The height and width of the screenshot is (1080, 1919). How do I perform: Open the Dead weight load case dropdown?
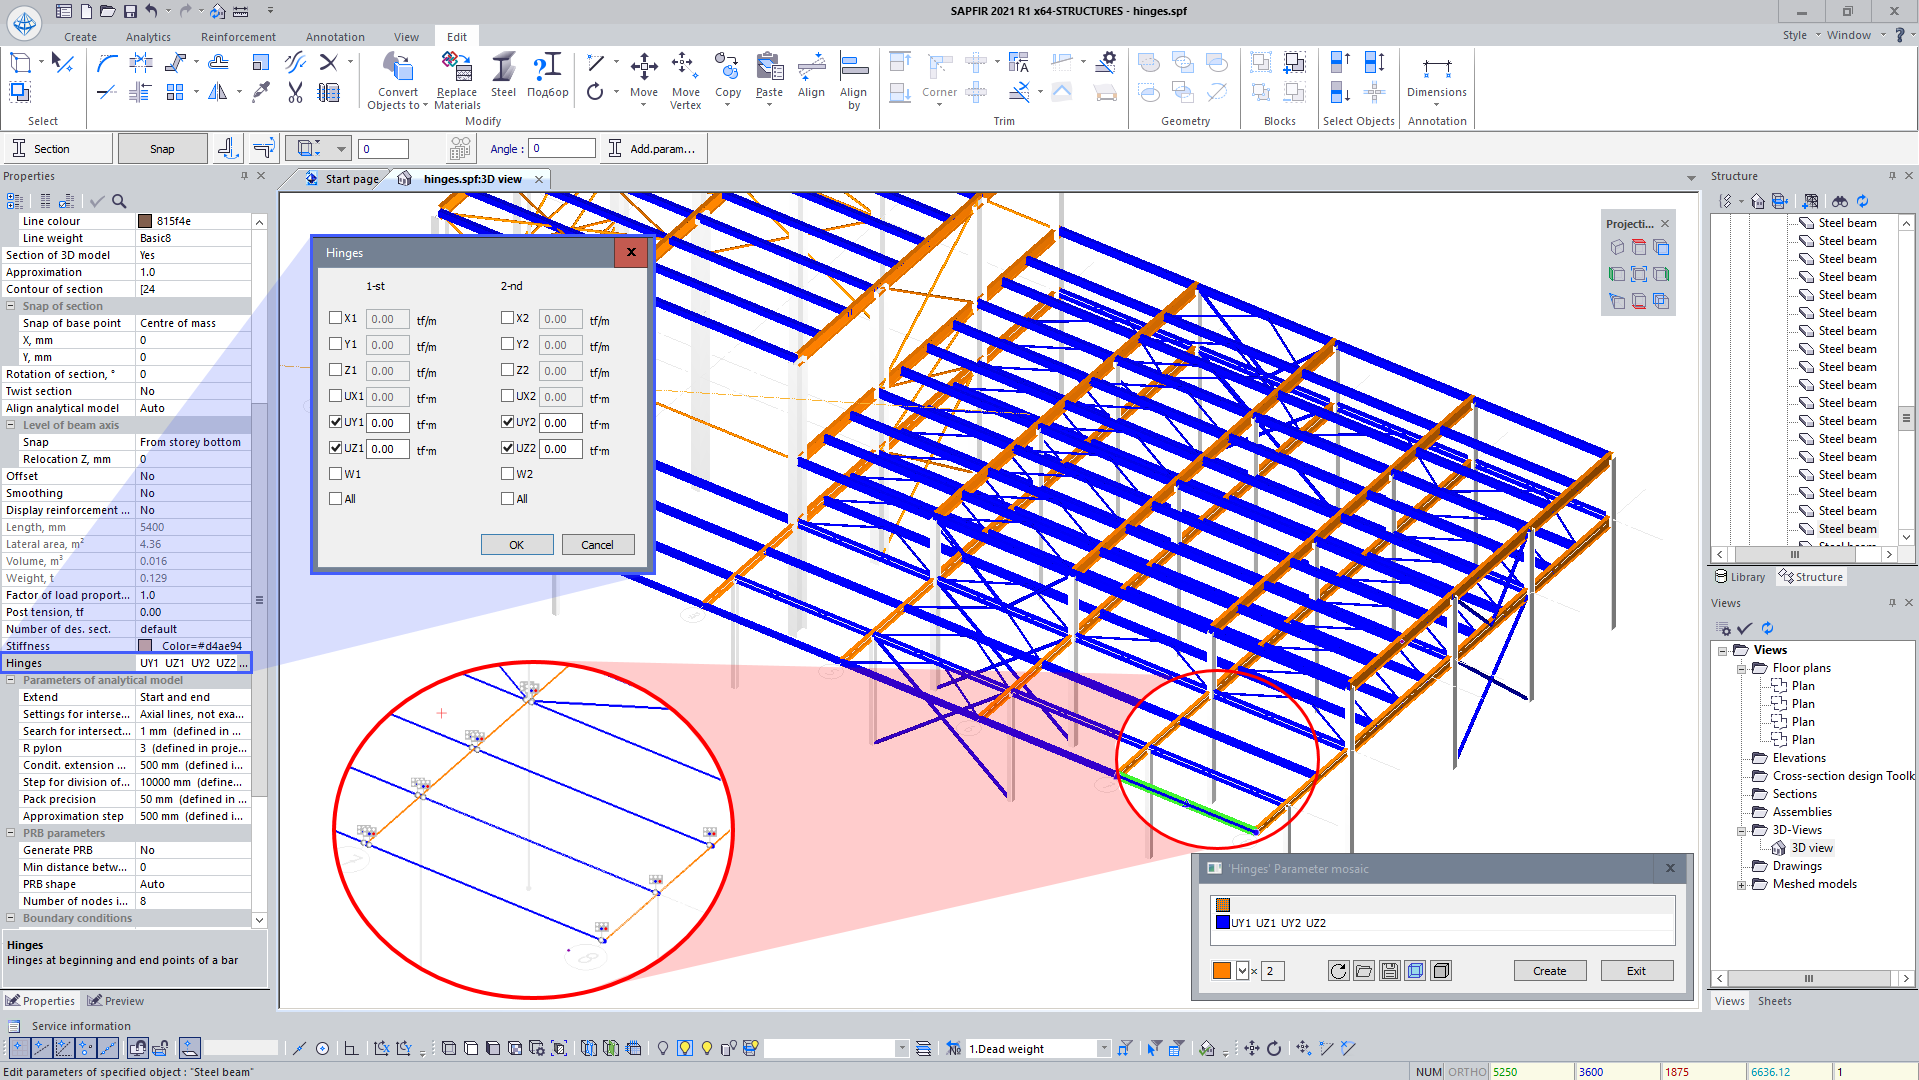tap(1103, 1048)
